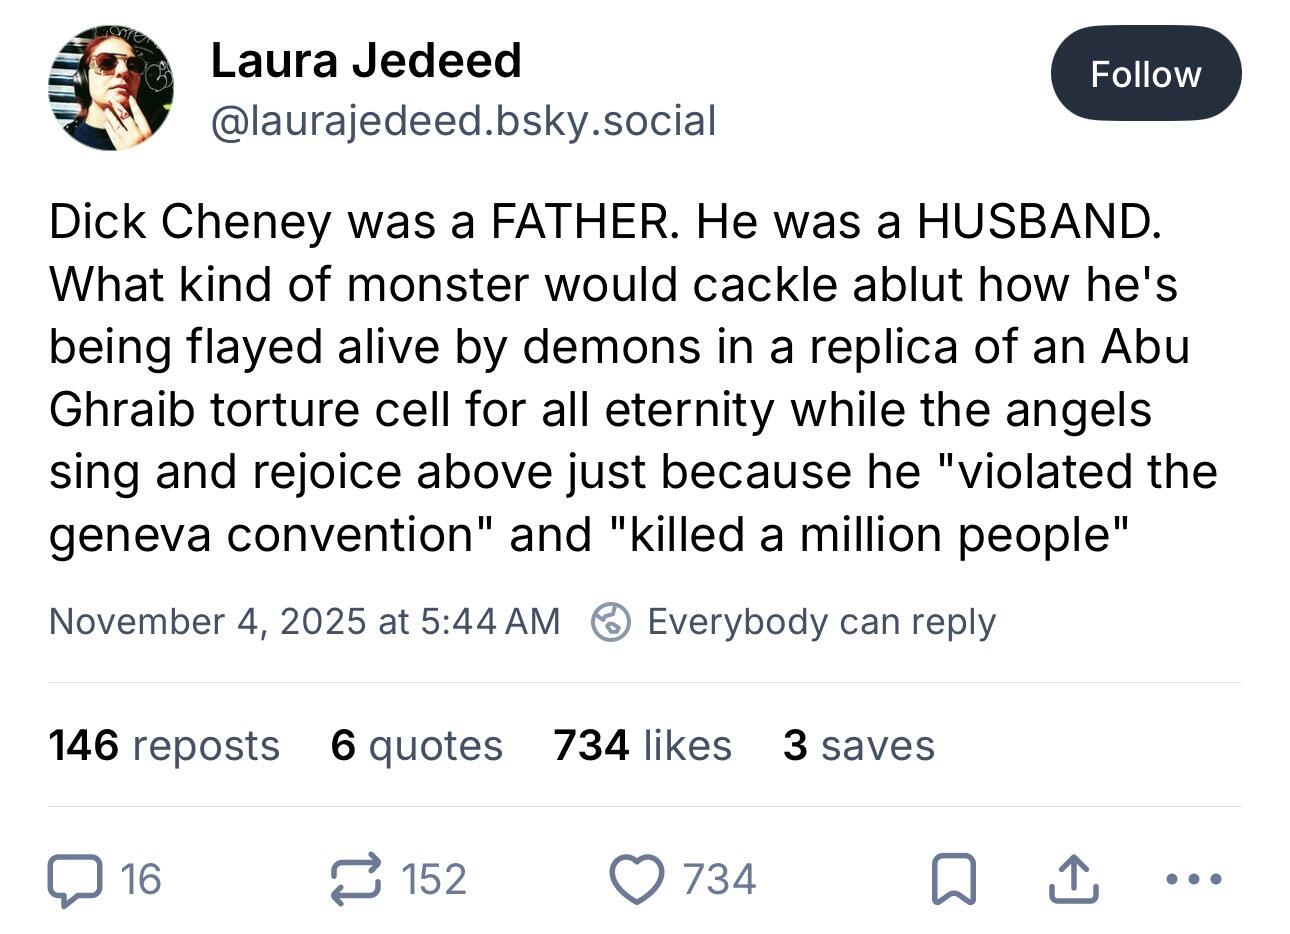Show who gave the 734 likes
Image resolution: width=1290 pixels, height=934 pixels.
coord(642,745)
